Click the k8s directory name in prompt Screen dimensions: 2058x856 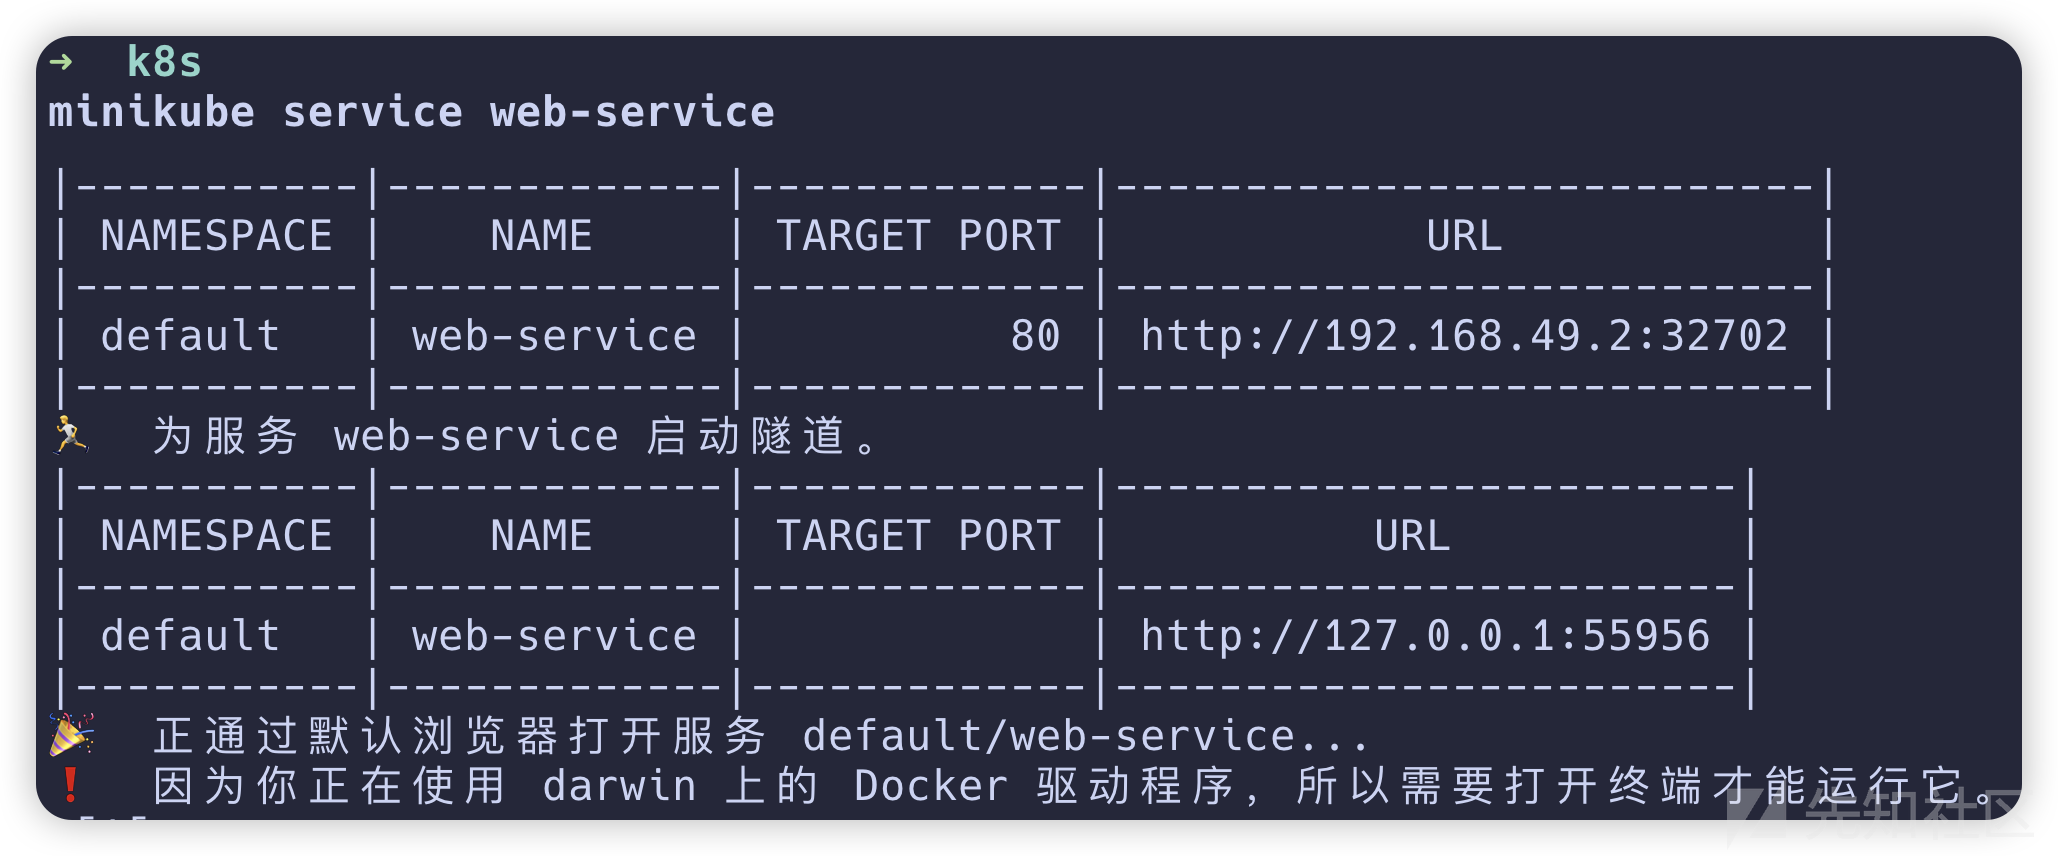(164, 62)
